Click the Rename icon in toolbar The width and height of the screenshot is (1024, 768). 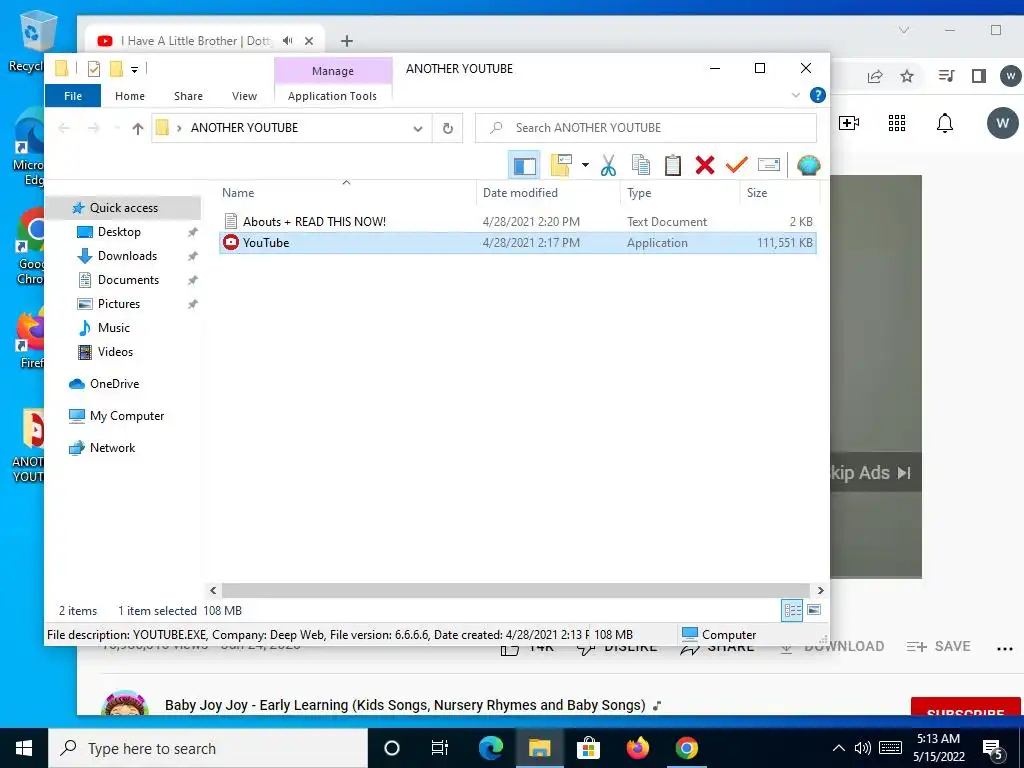click(x=769, y=165)
